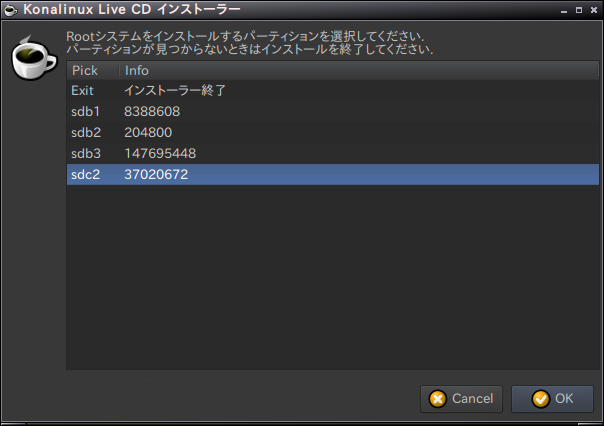604x426 pixels.
Task: Click the OK button
Action: pyautogui.click(x=552, y=399)
